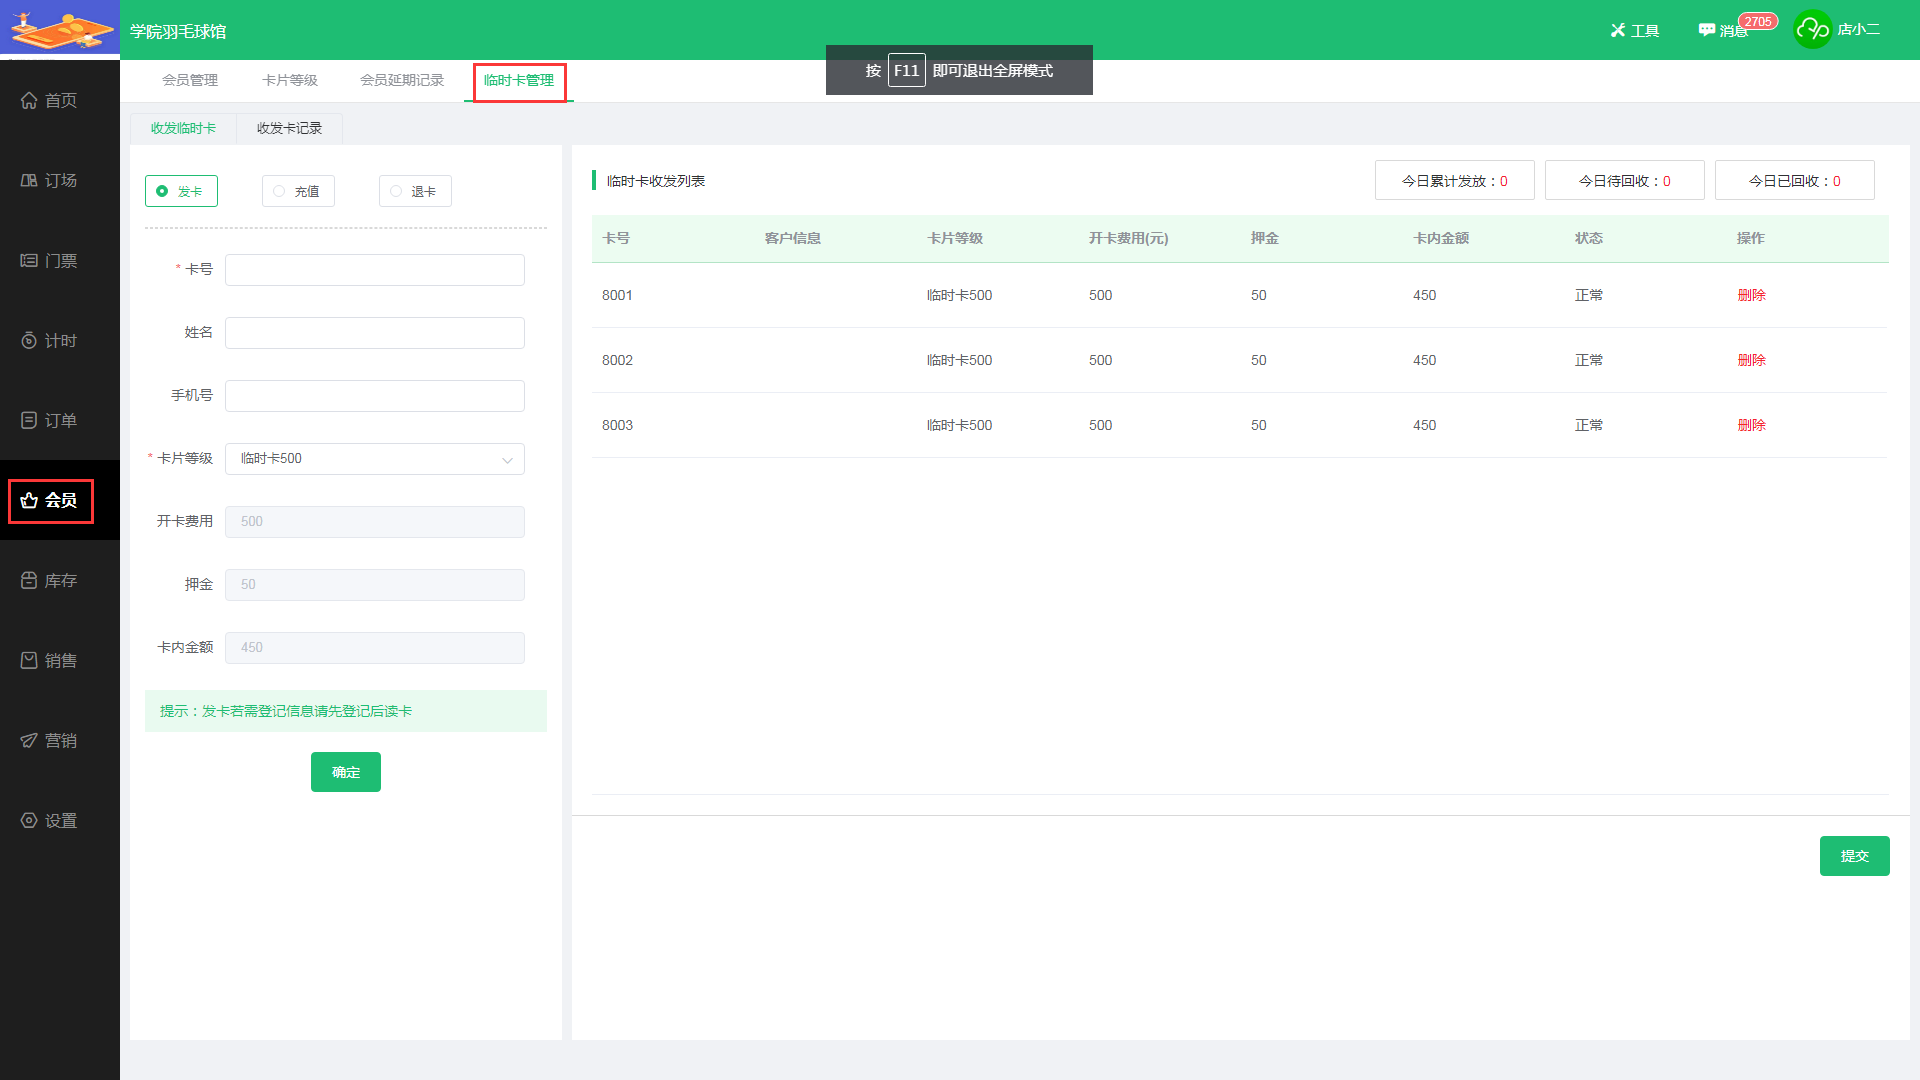Open the 门票 tickets sidebar icon
Image resolution: width=1920 pixels, height=1080 pixels.
pyautogui.click(x=29, y=260)
